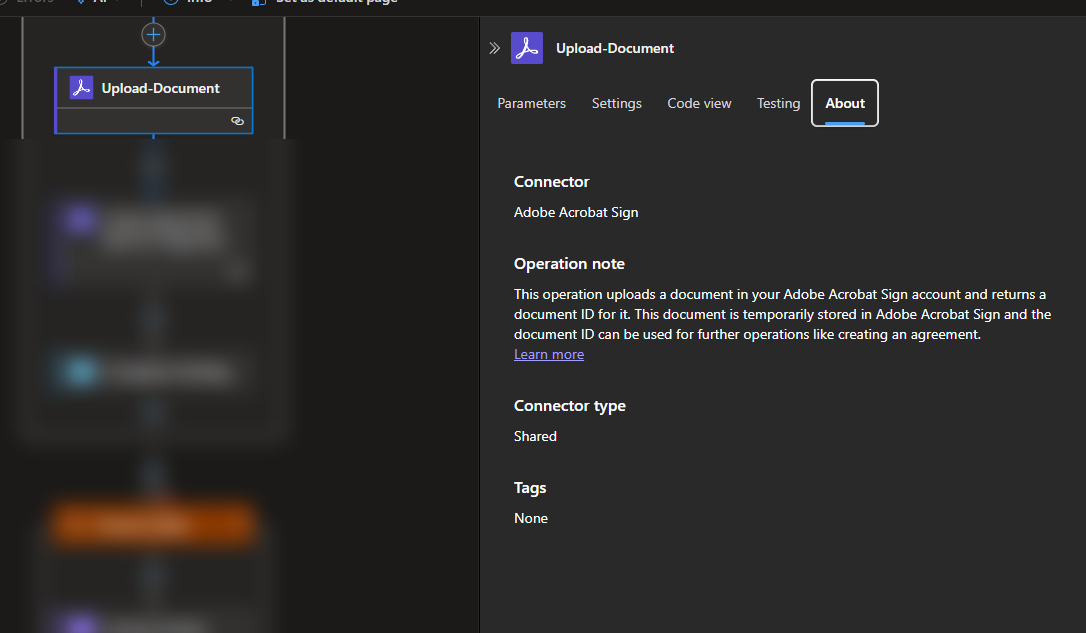The width and height of the screenshot is (1086, 633).
Task: Click the Upload-Document title in the details panel
Action: point(615,48)
